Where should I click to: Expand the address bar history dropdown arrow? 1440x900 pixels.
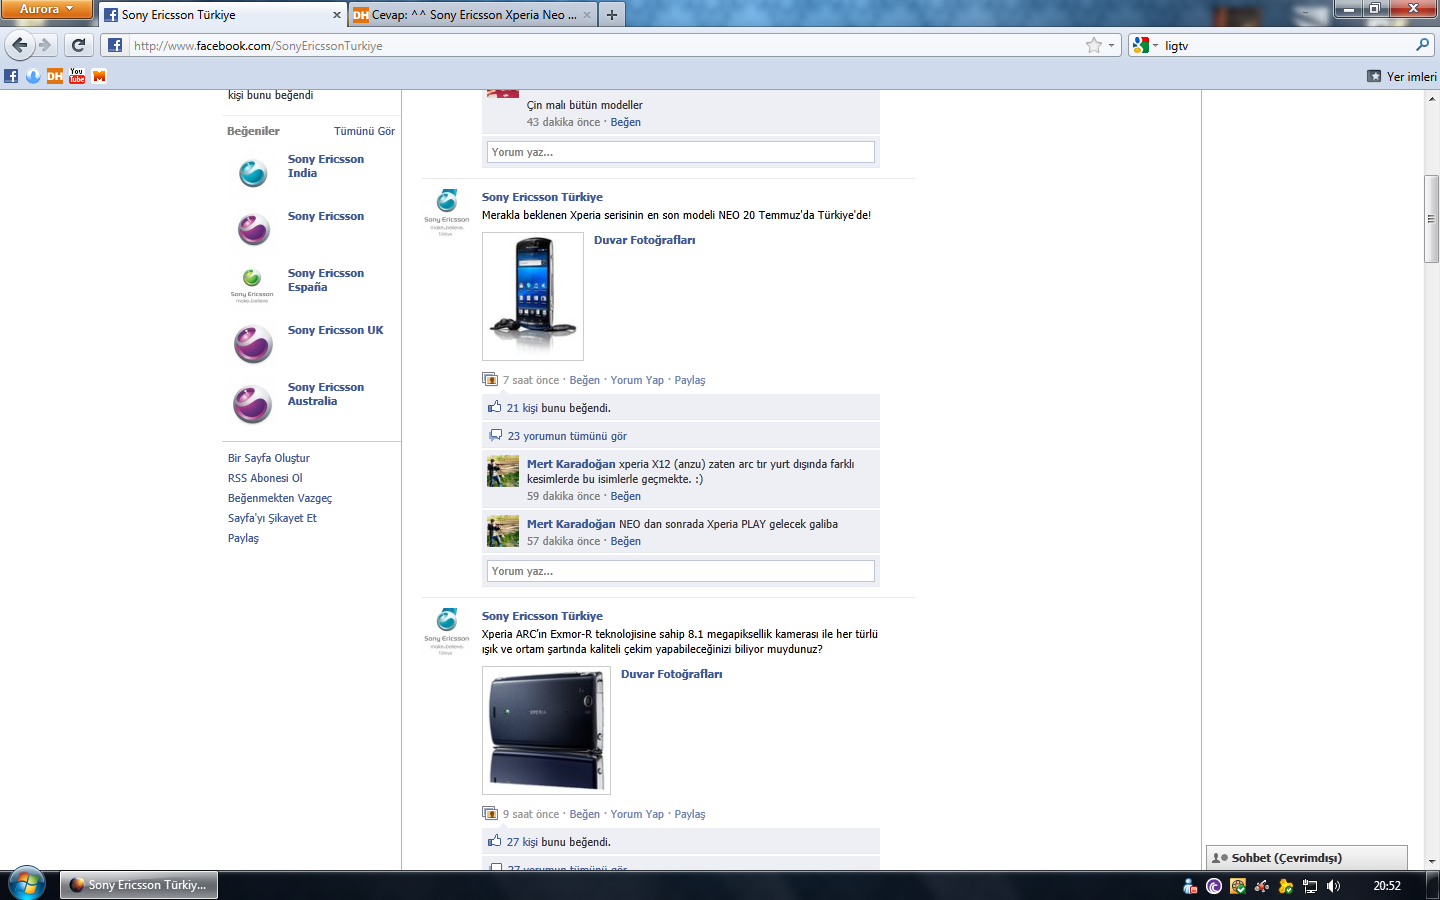point(1111,45)
